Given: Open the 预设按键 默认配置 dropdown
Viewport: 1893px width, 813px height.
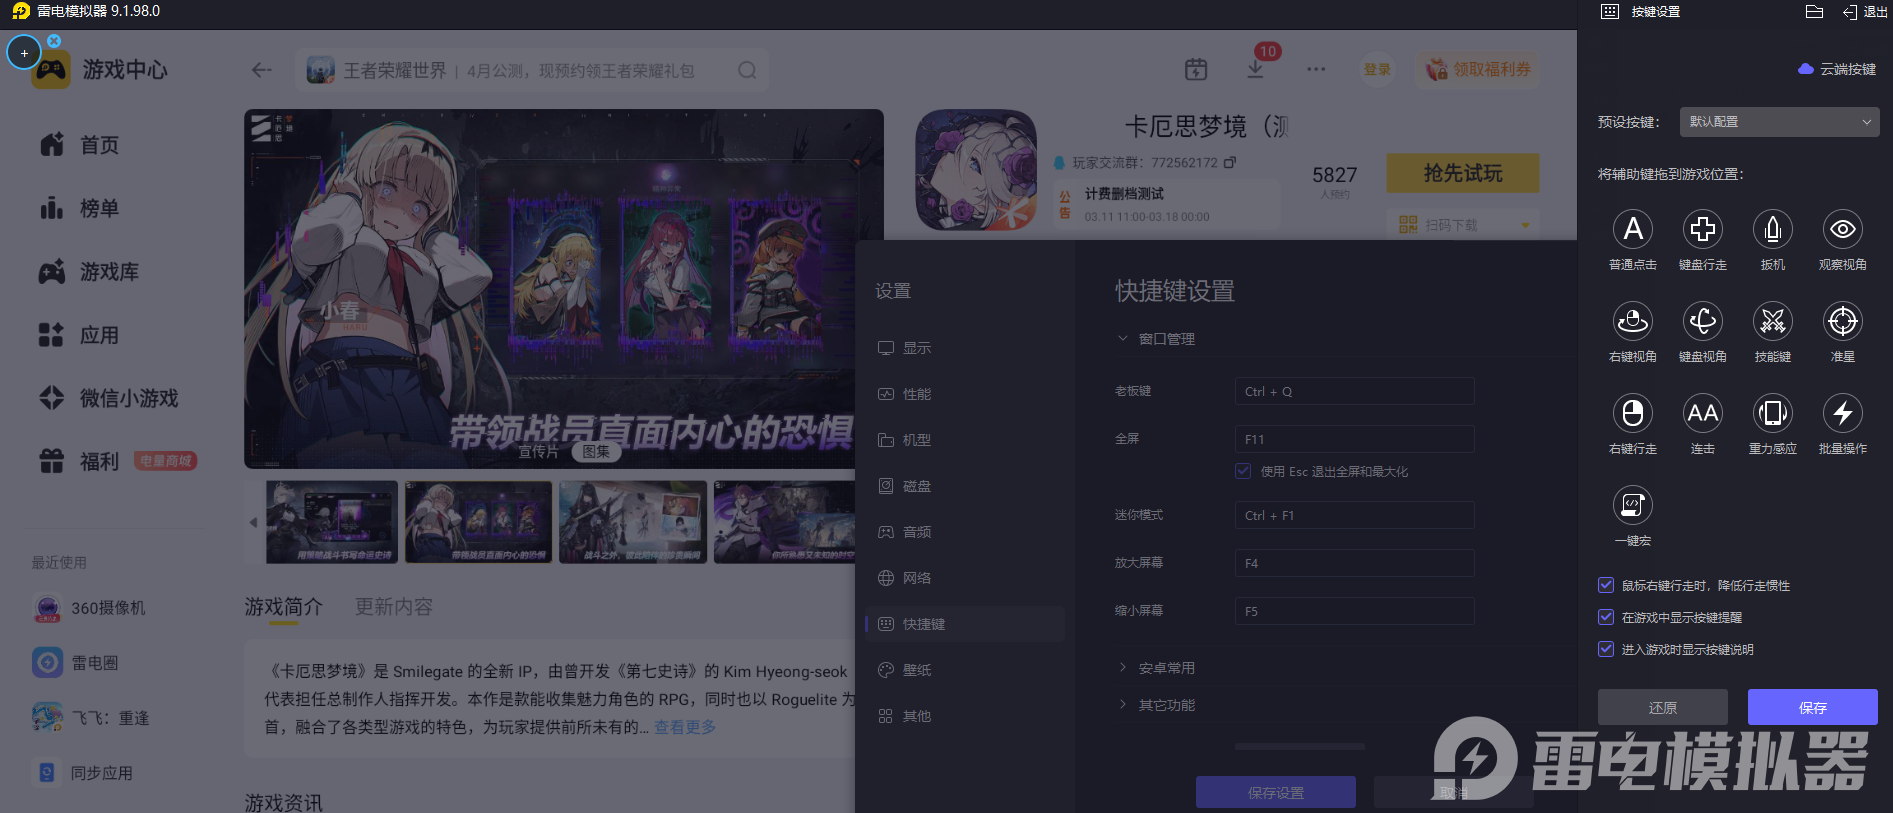Looking at the screenshot, I should click(x=1779, y=122).
